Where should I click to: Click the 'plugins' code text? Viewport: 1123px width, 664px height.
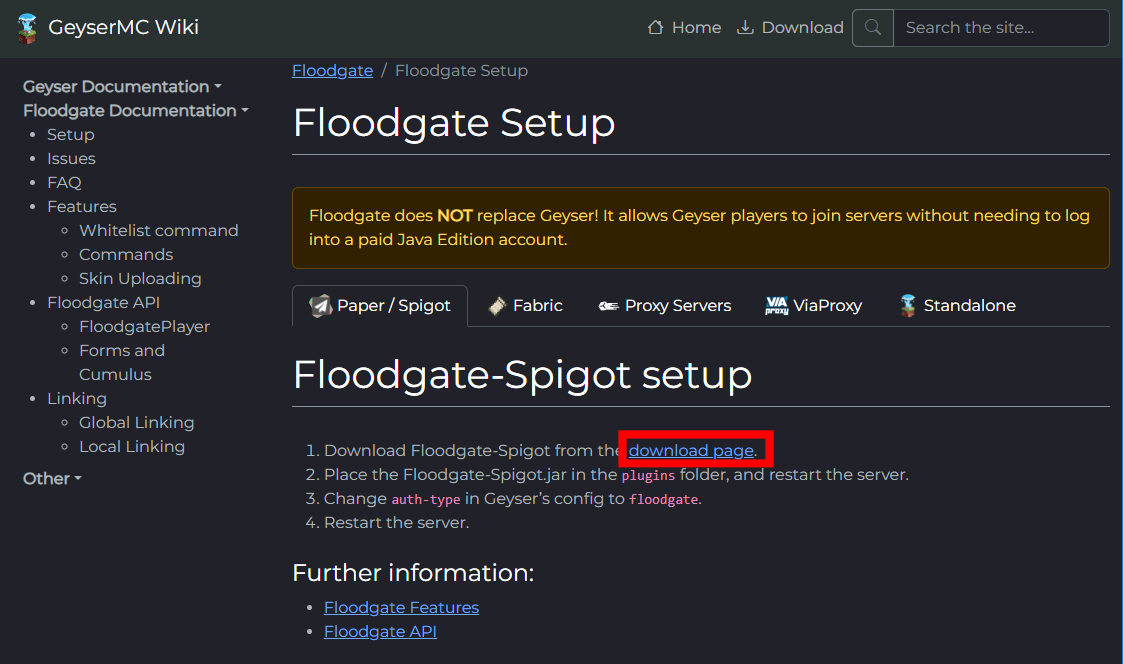pyautogui.click(x=648, y=476)
